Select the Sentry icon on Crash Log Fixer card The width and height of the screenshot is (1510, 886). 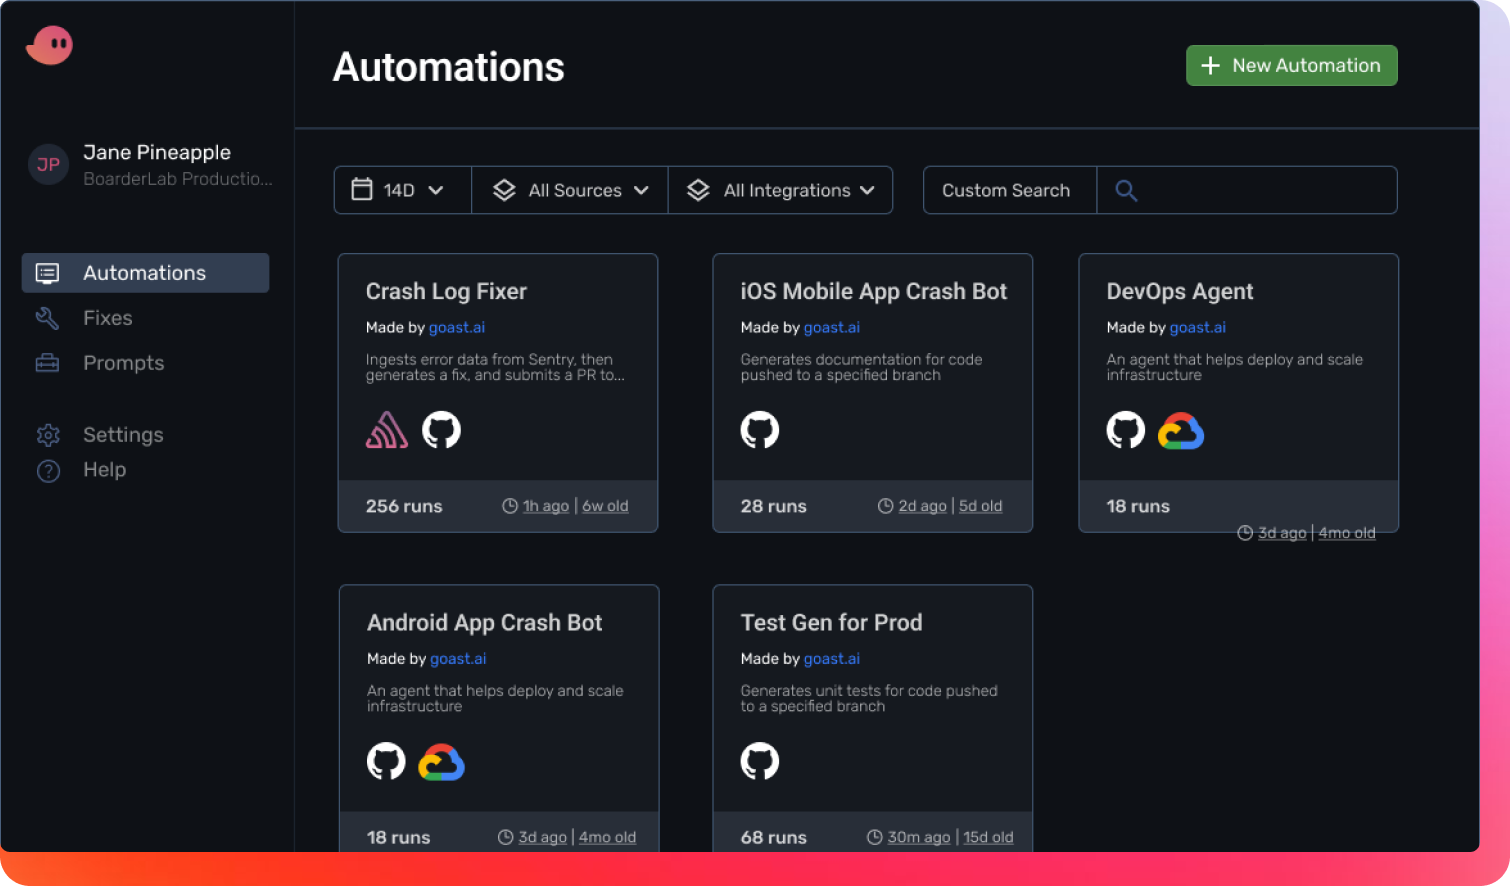(x=387, y=429)
